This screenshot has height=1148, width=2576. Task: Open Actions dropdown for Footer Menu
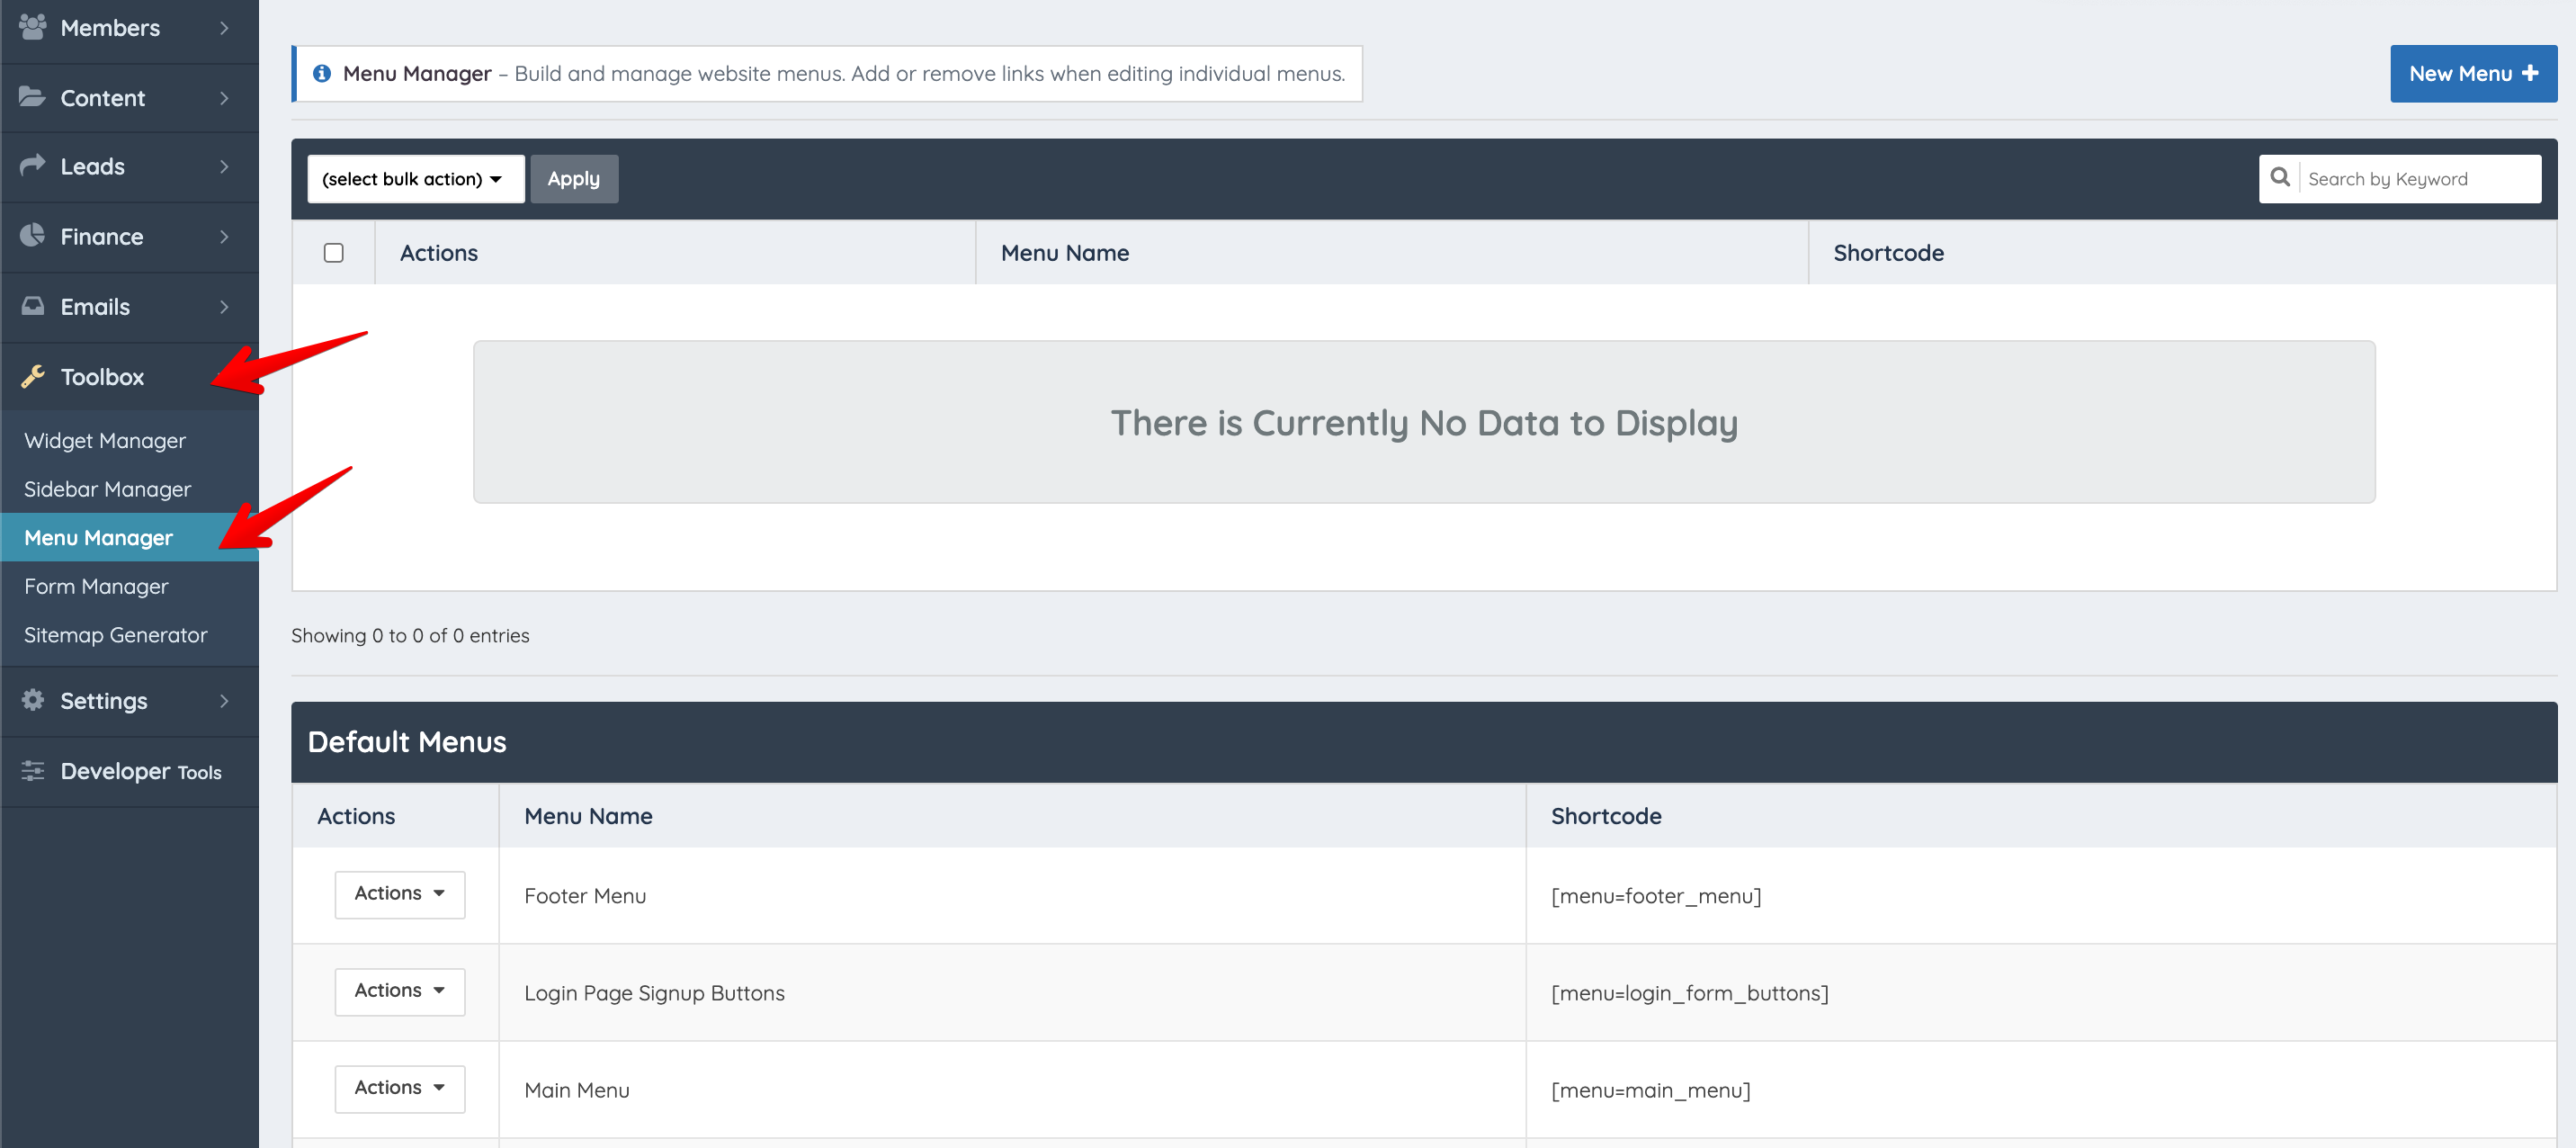(x=399, y=894)
